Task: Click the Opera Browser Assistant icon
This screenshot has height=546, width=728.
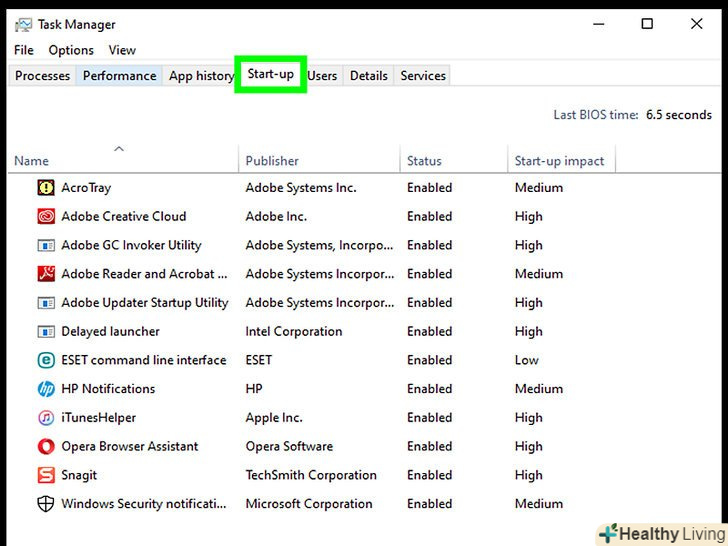Action: coord(46,447)
